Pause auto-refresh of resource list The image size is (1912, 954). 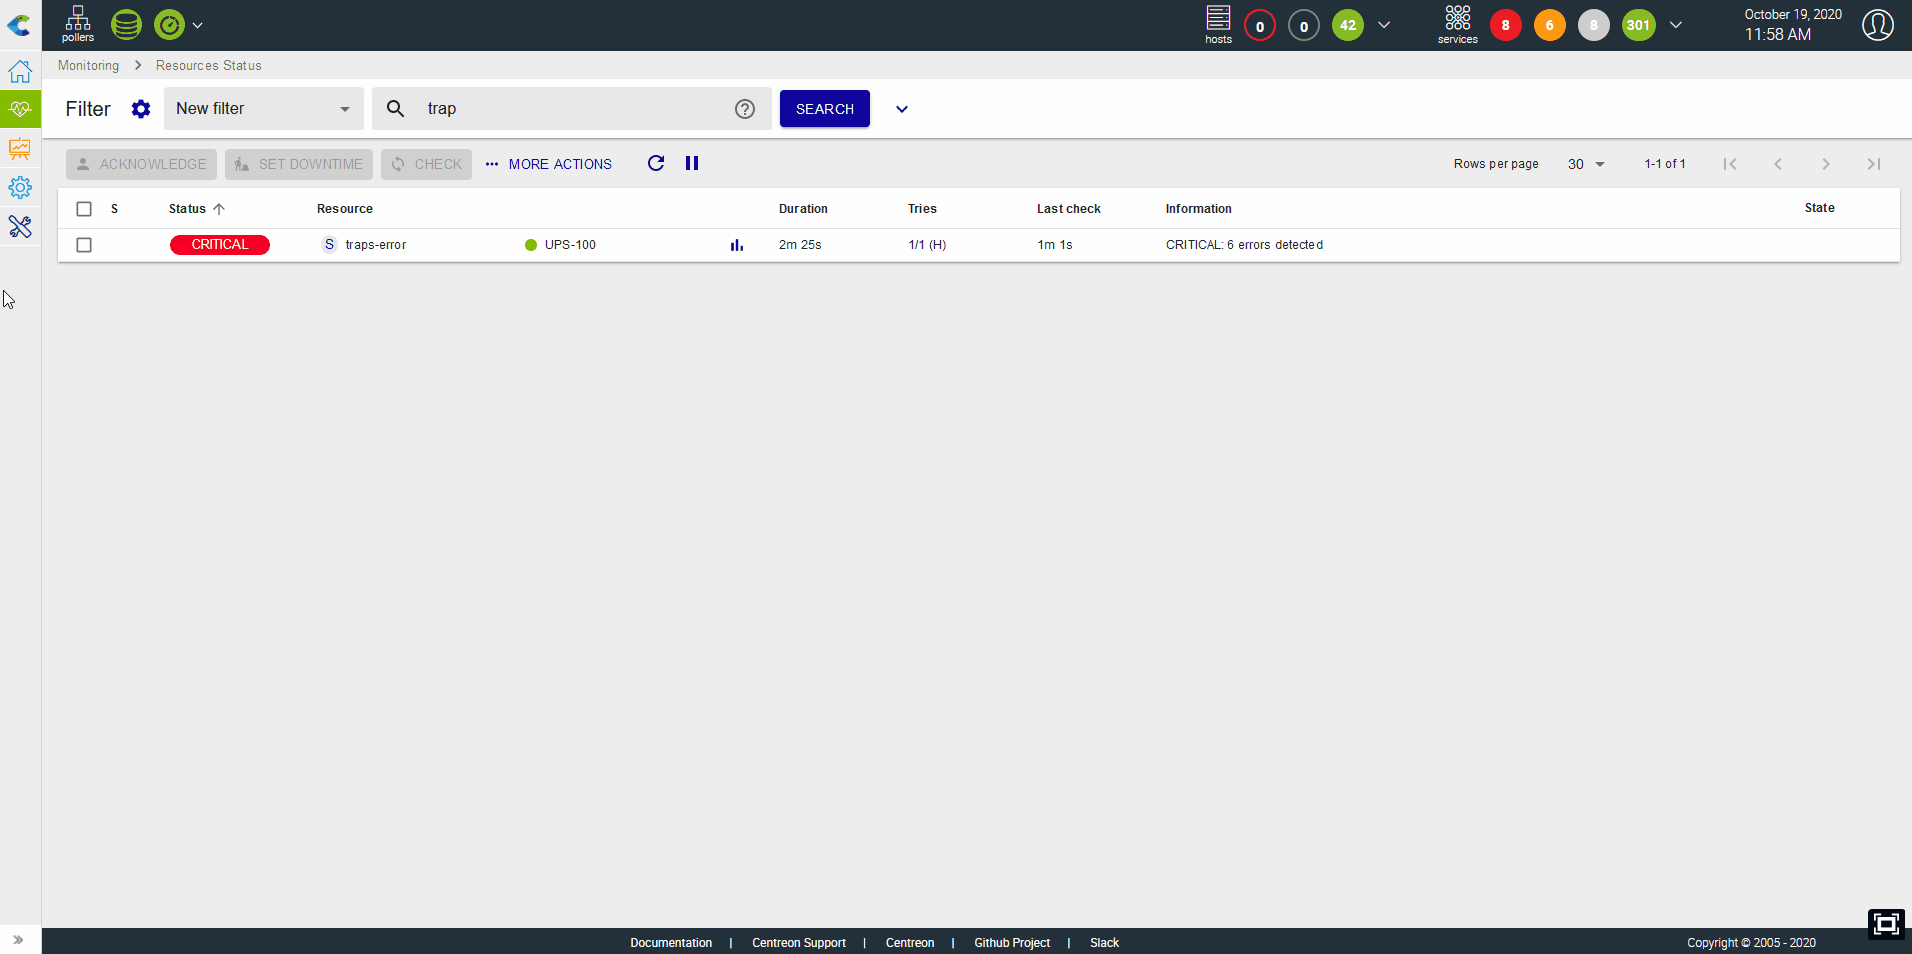692,164
